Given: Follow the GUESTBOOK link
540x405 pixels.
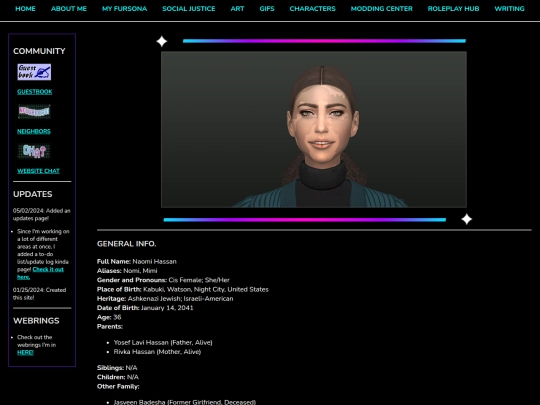Looking at the screenshot, I should point(35,92).
